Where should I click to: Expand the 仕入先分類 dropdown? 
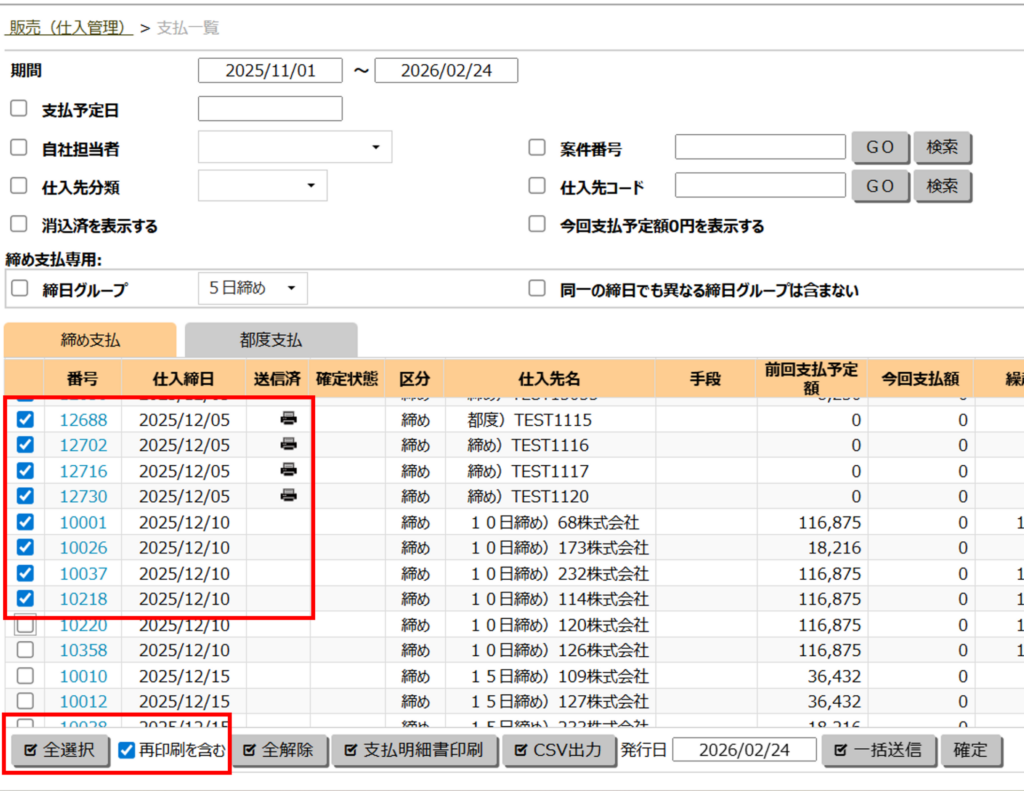[x=262, y=185]
